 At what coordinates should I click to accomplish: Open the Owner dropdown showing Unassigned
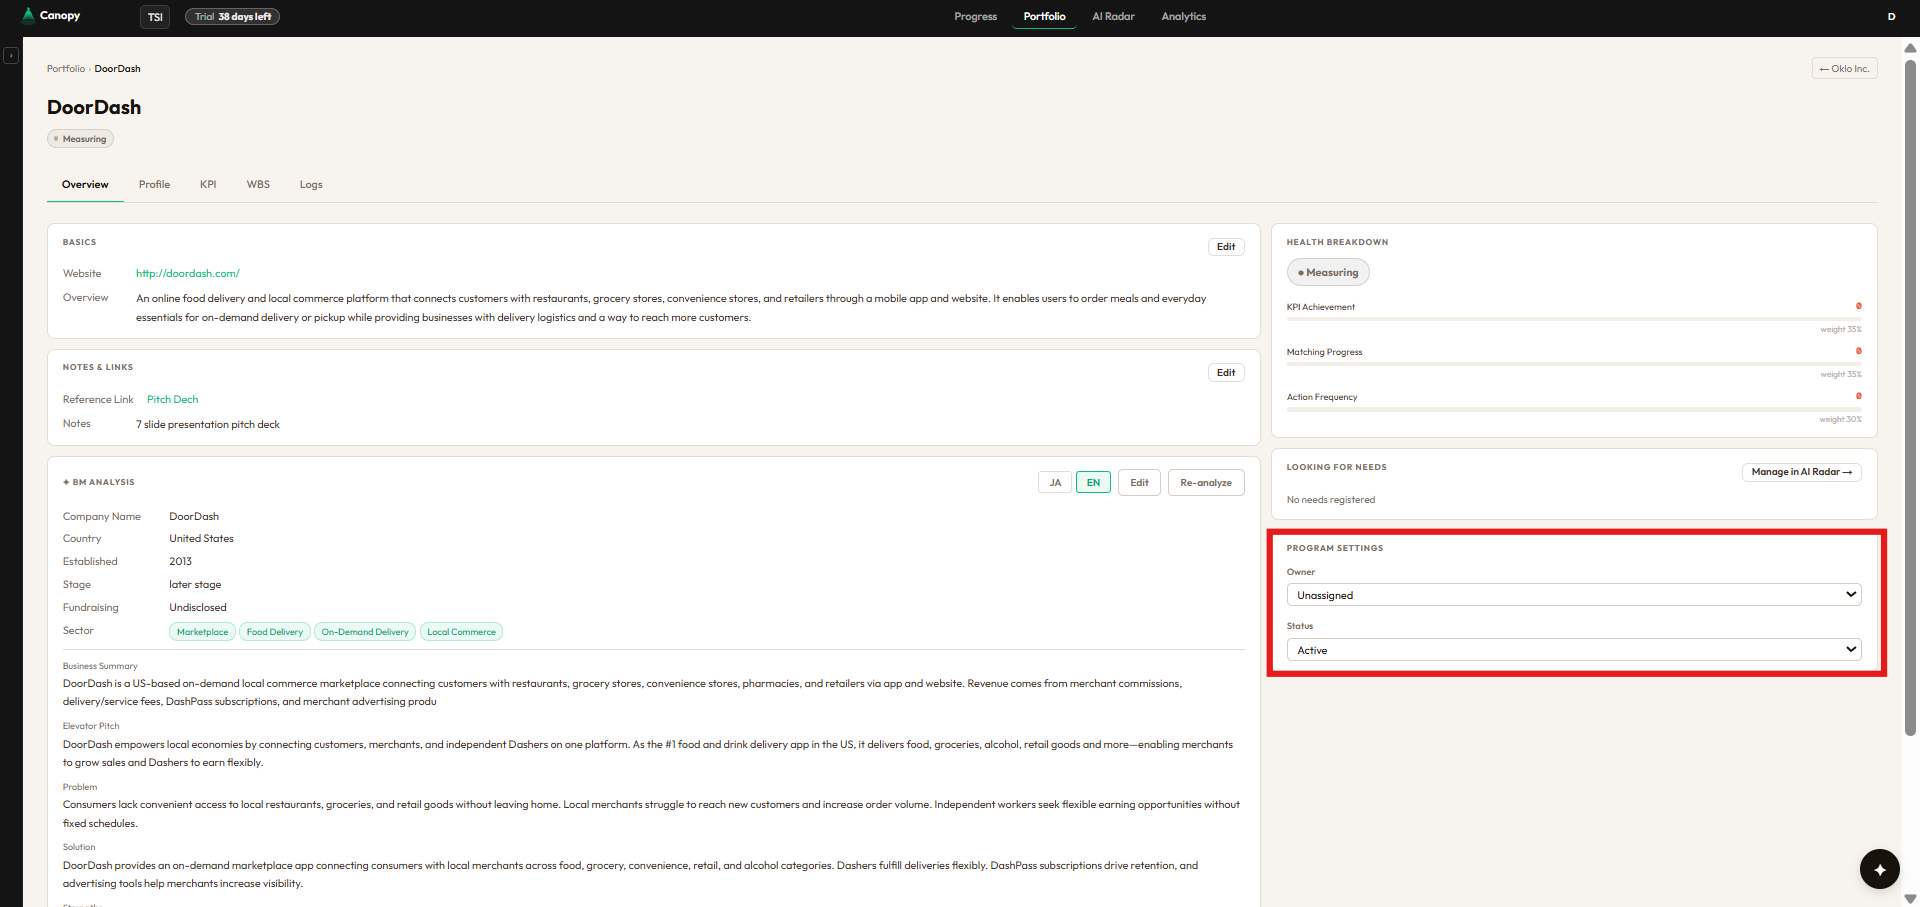(1574, 595)
